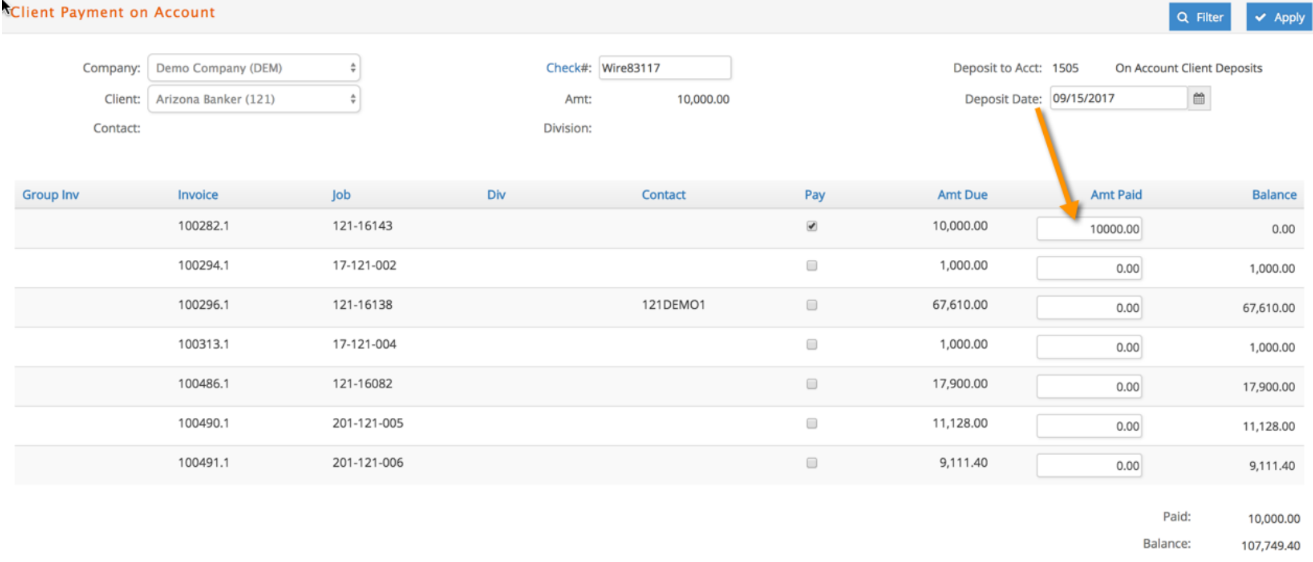
Task: Click job 201-121-005
Action: point(368,423)
